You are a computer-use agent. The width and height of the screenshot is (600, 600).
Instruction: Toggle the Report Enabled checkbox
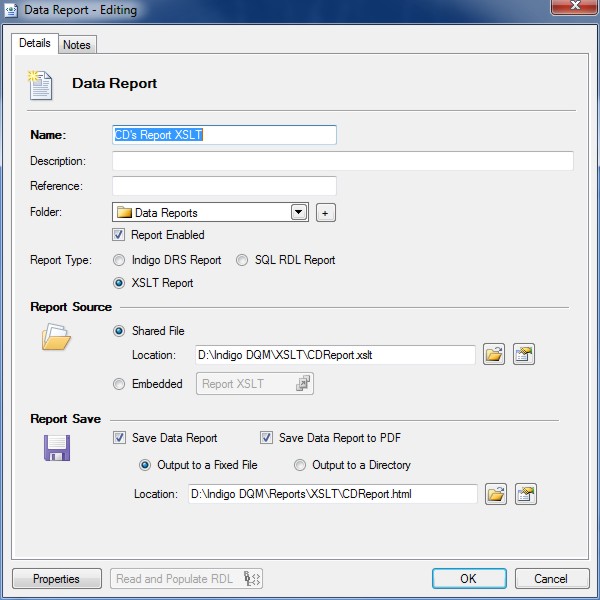click(x=120, y=235)
